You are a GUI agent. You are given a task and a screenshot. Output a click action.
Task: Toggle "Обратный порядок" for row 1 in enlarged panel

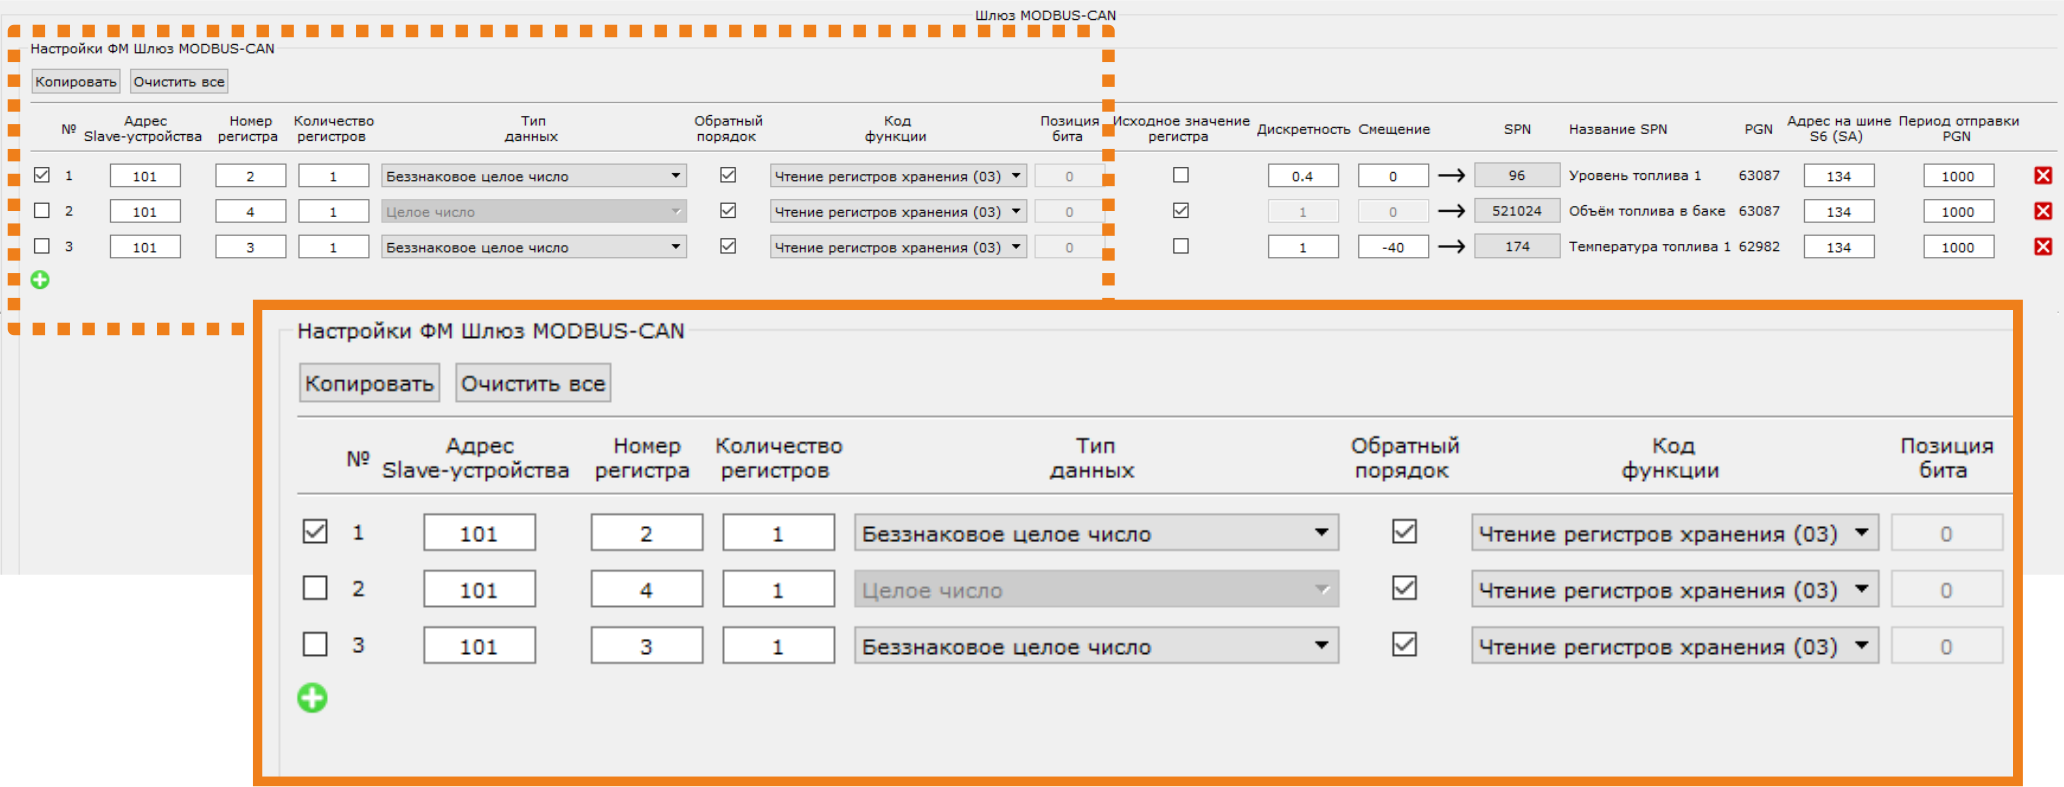(x=1404, y=531)
